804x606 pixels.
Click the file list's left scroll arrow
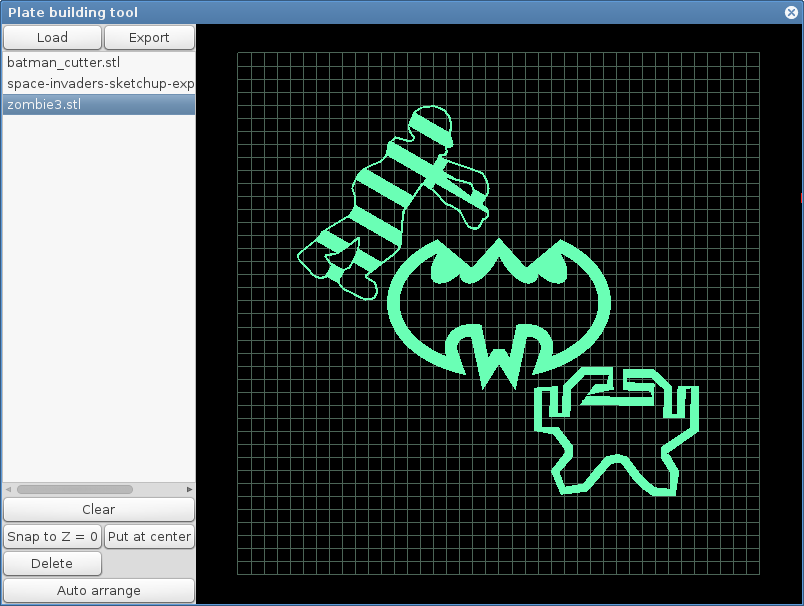[8, 489]
